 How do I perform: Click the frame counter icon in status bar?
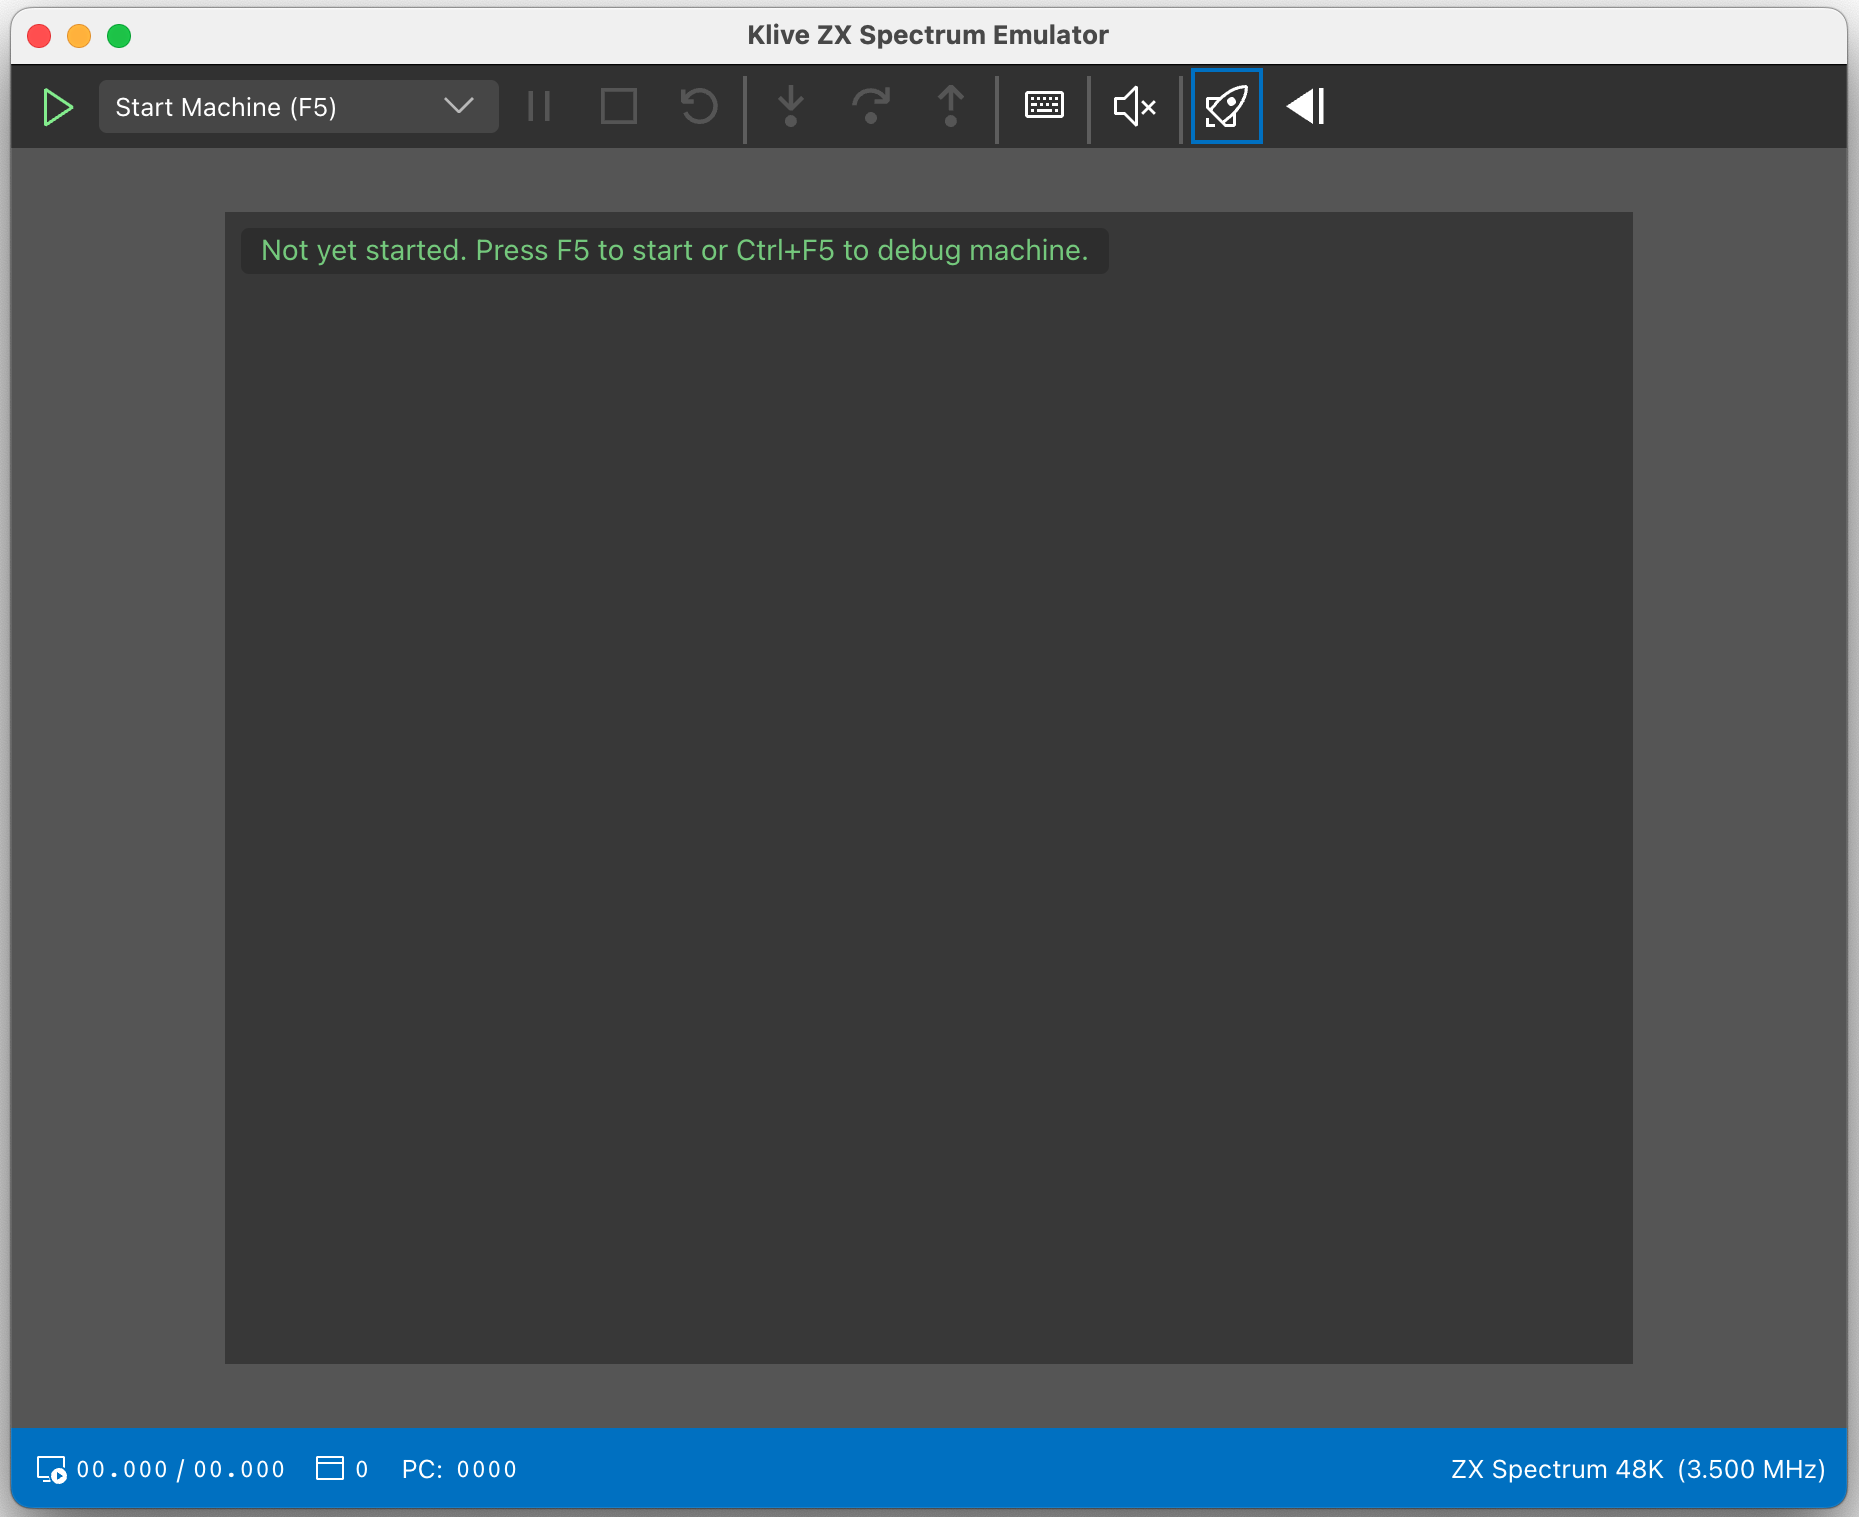(330, 1468)
